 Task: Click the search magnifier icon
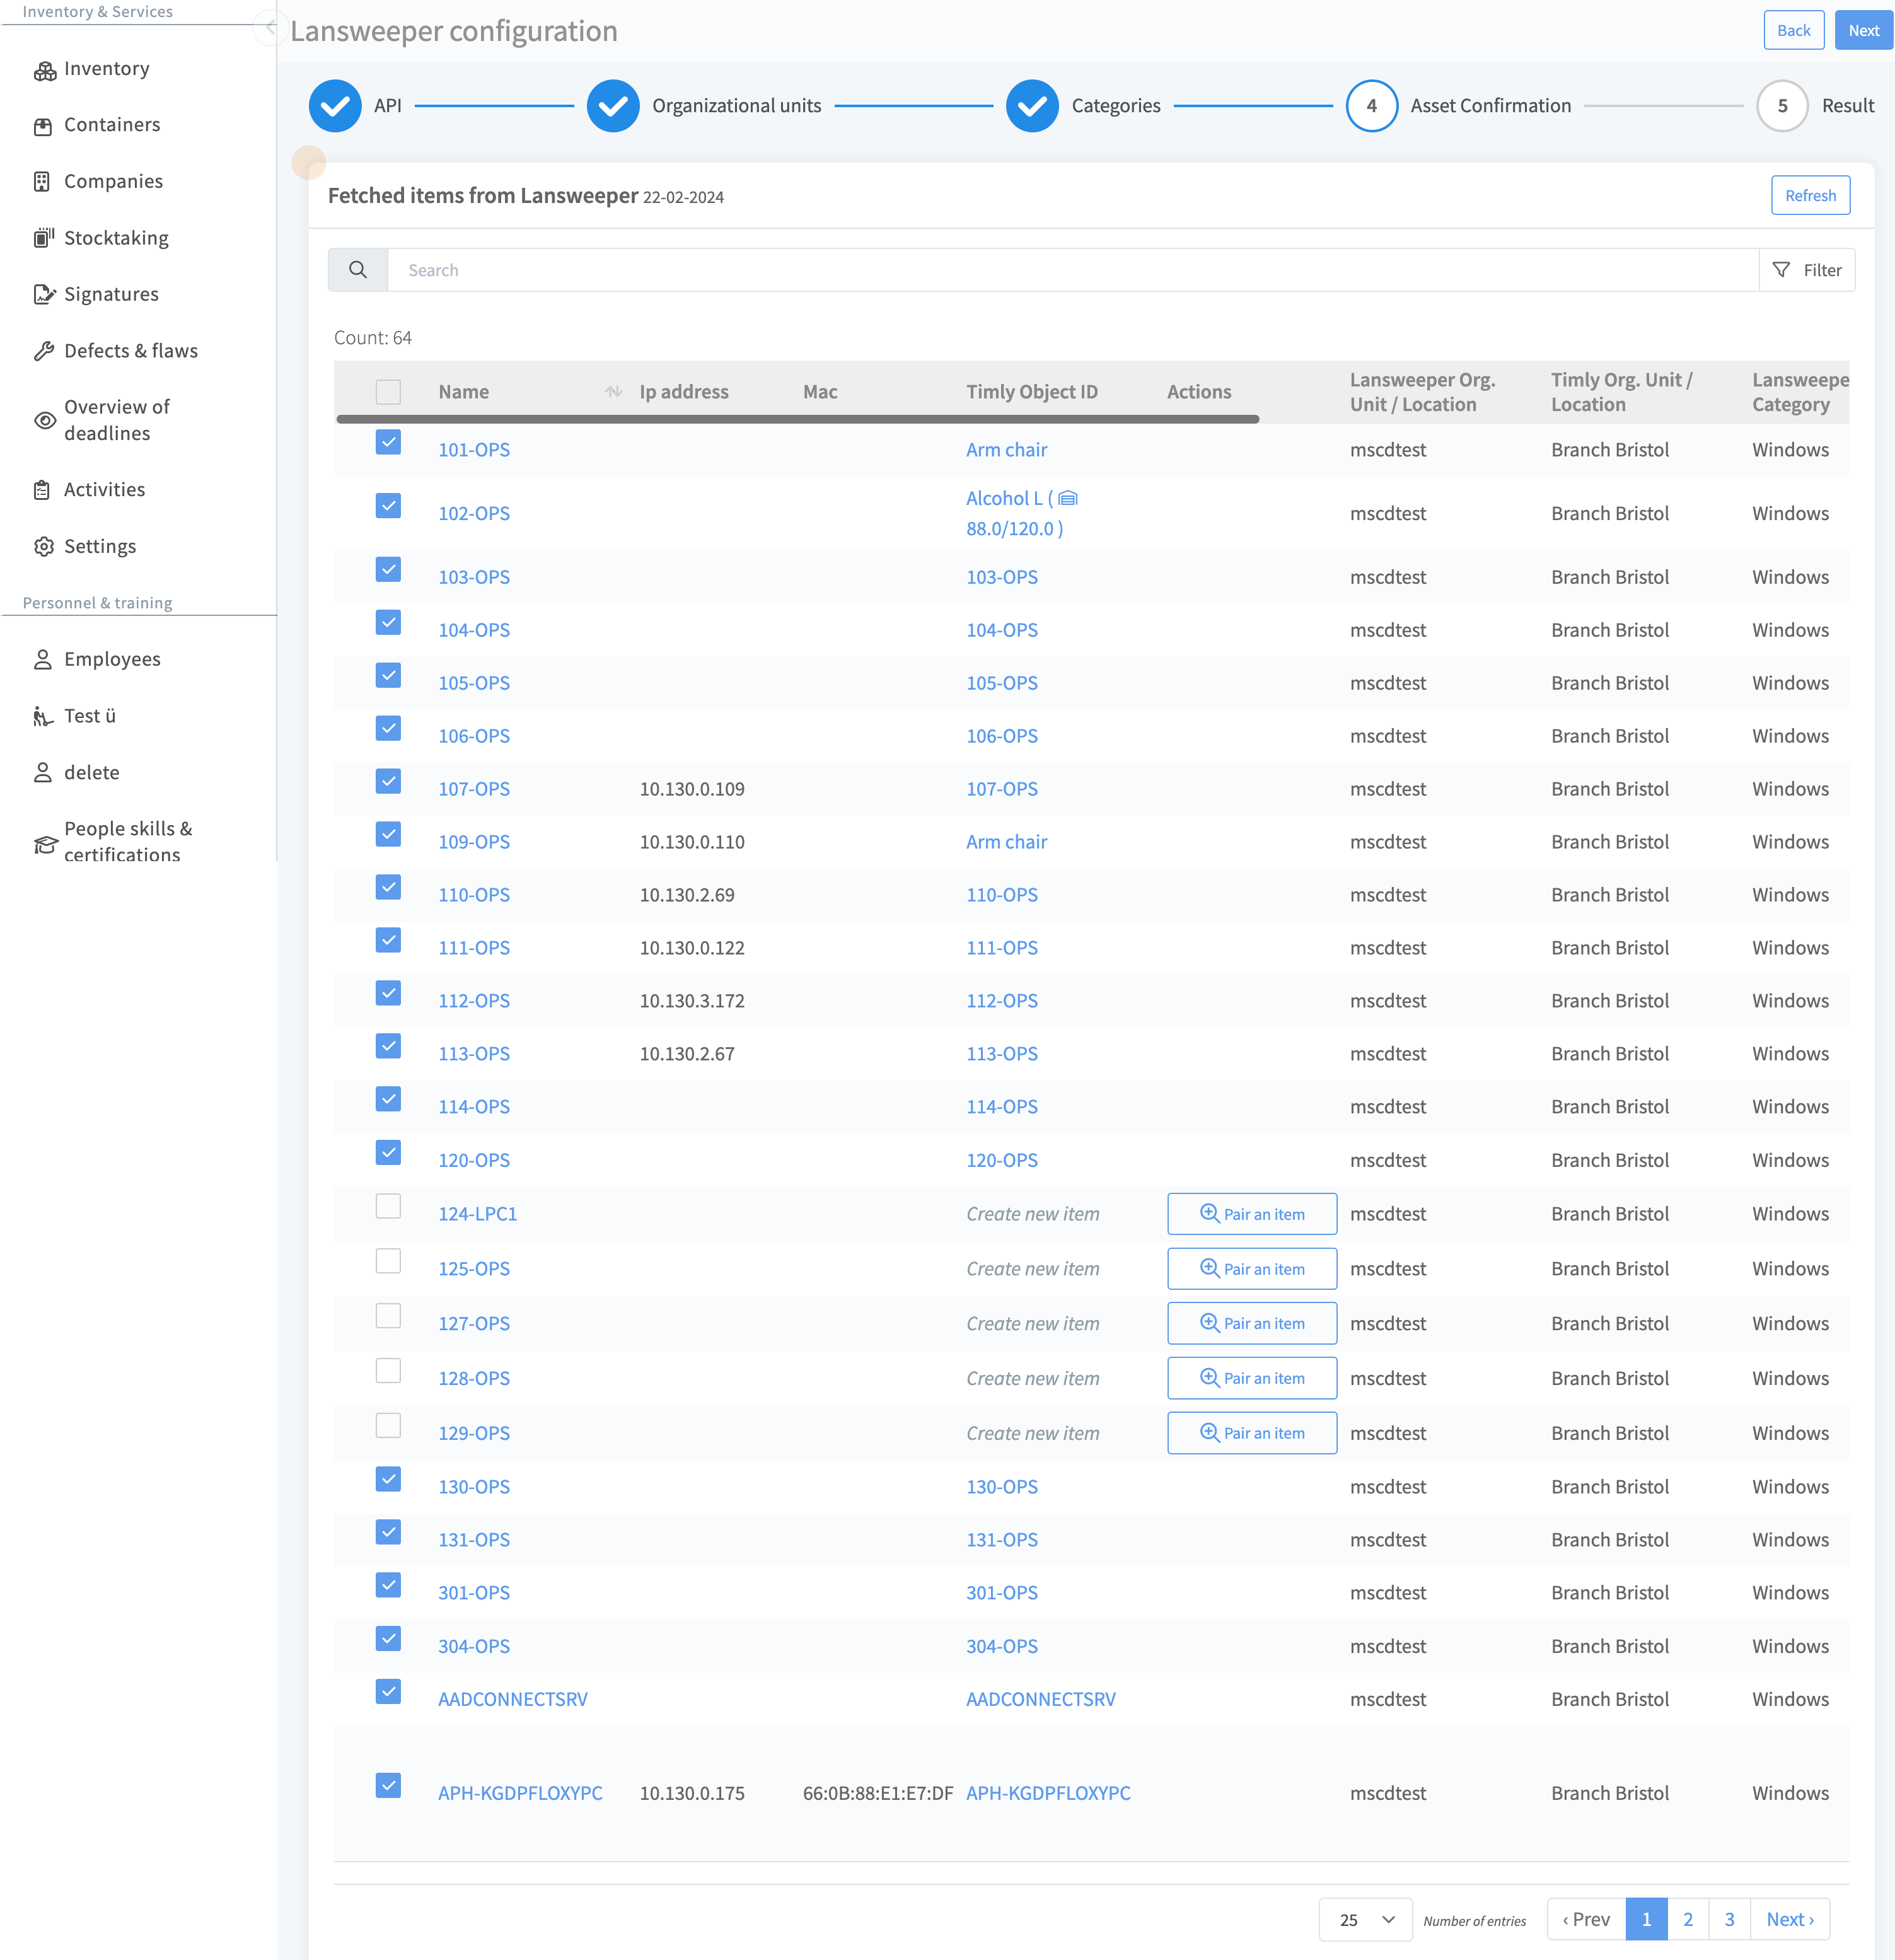pos(358,270)
